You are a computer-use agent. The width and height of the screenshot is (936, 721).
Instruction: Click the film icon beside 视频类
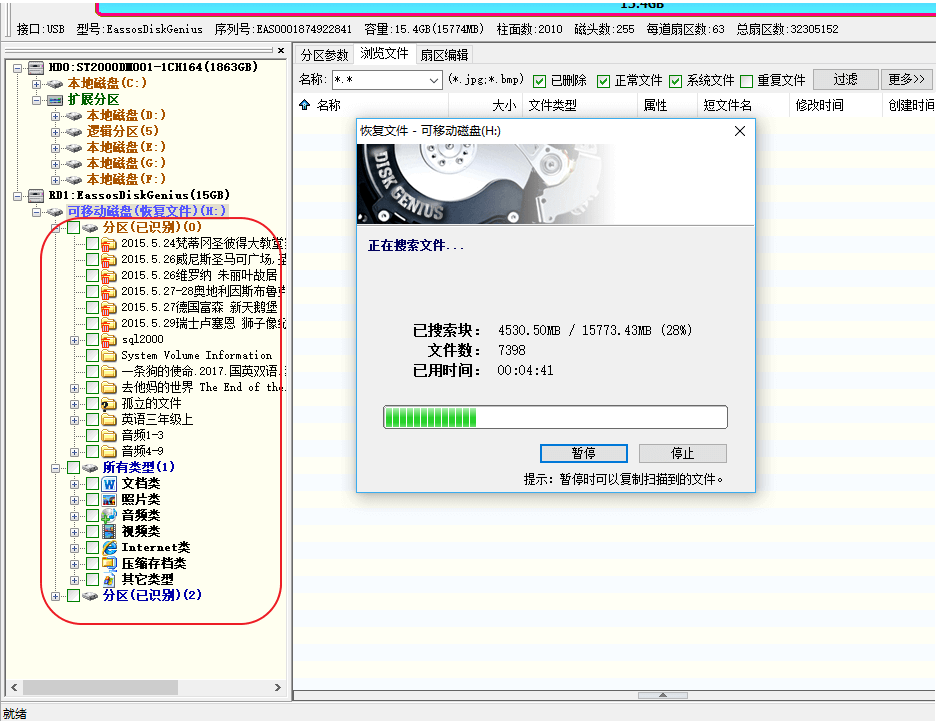(x=110, y=532)
